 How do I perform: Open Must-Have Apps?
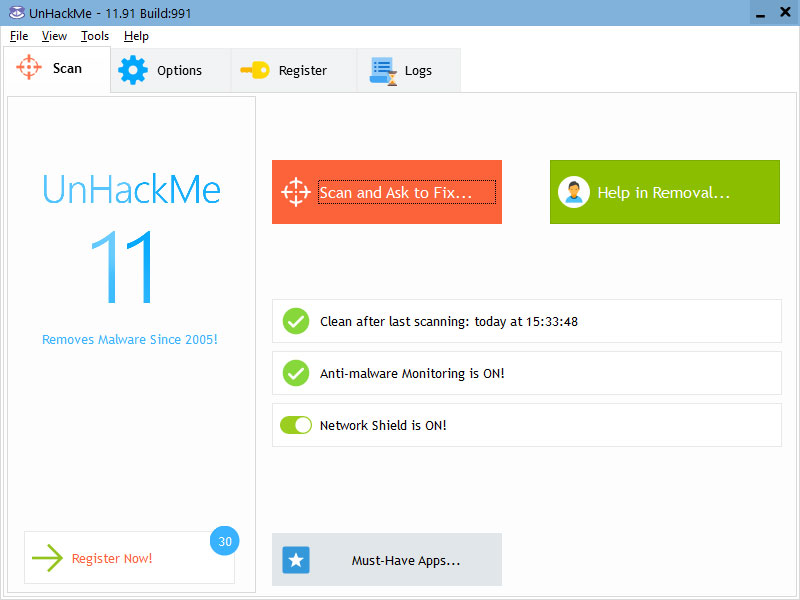[x=387, y=560]
